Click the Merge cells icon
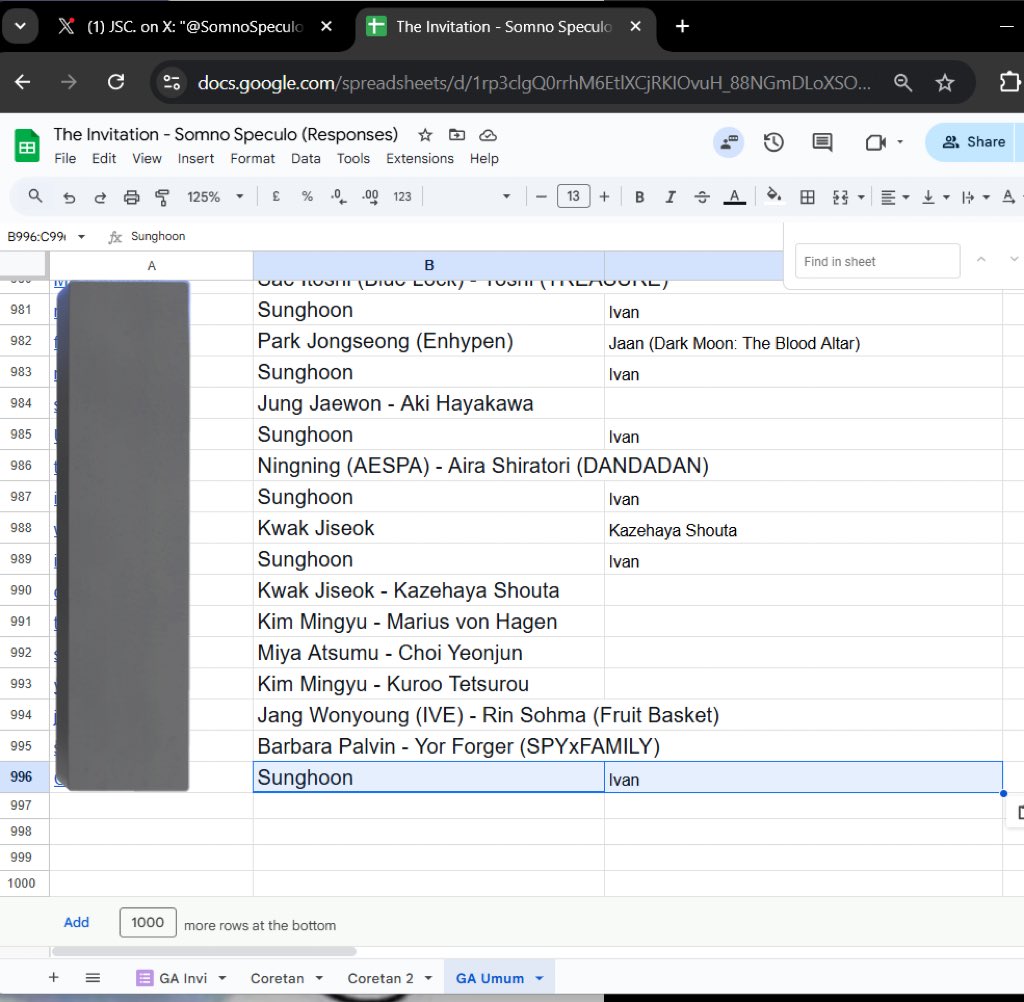 pyautogui.click(x=842, y=196)
